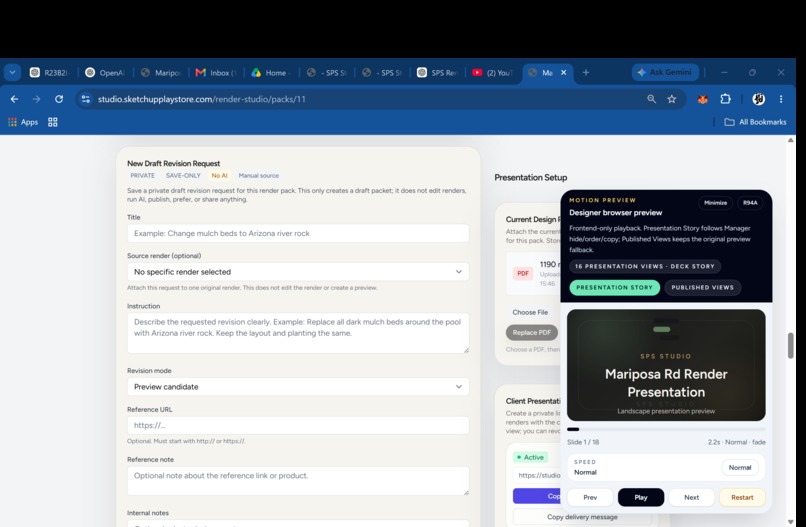Bookmark this page with the star icon

(x=672, y=99)
